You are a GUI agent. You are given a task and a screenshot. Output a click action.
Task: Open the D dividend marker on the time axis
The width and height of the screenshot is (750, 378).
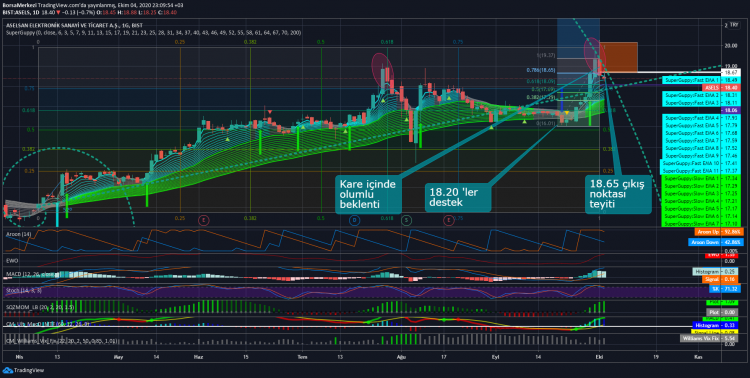[x=354, y=220]
